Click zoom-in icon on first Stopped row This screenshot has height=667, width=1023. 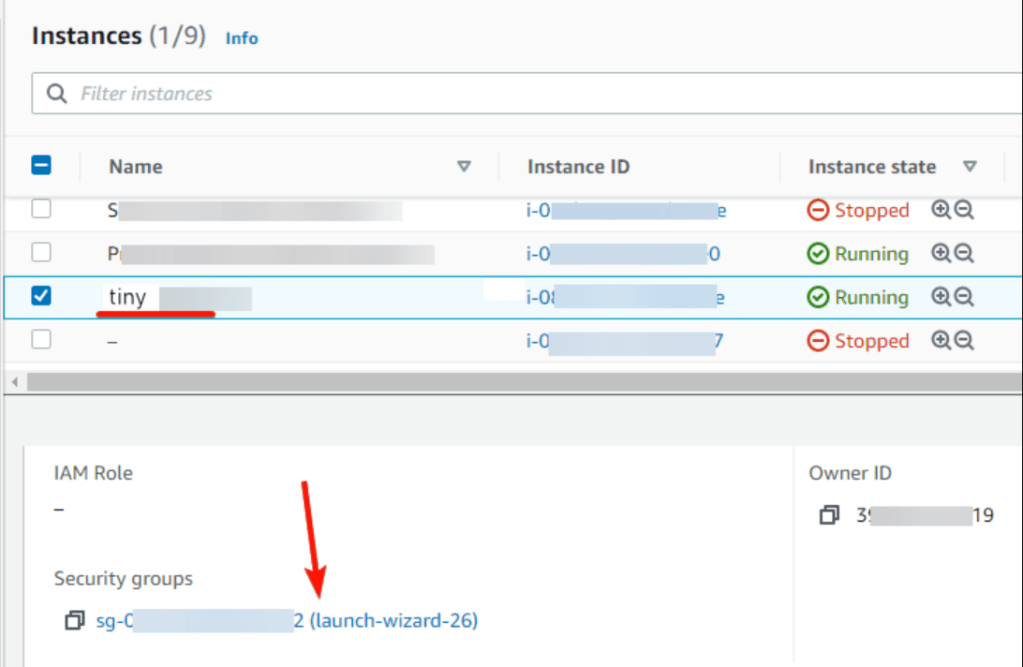940,210
